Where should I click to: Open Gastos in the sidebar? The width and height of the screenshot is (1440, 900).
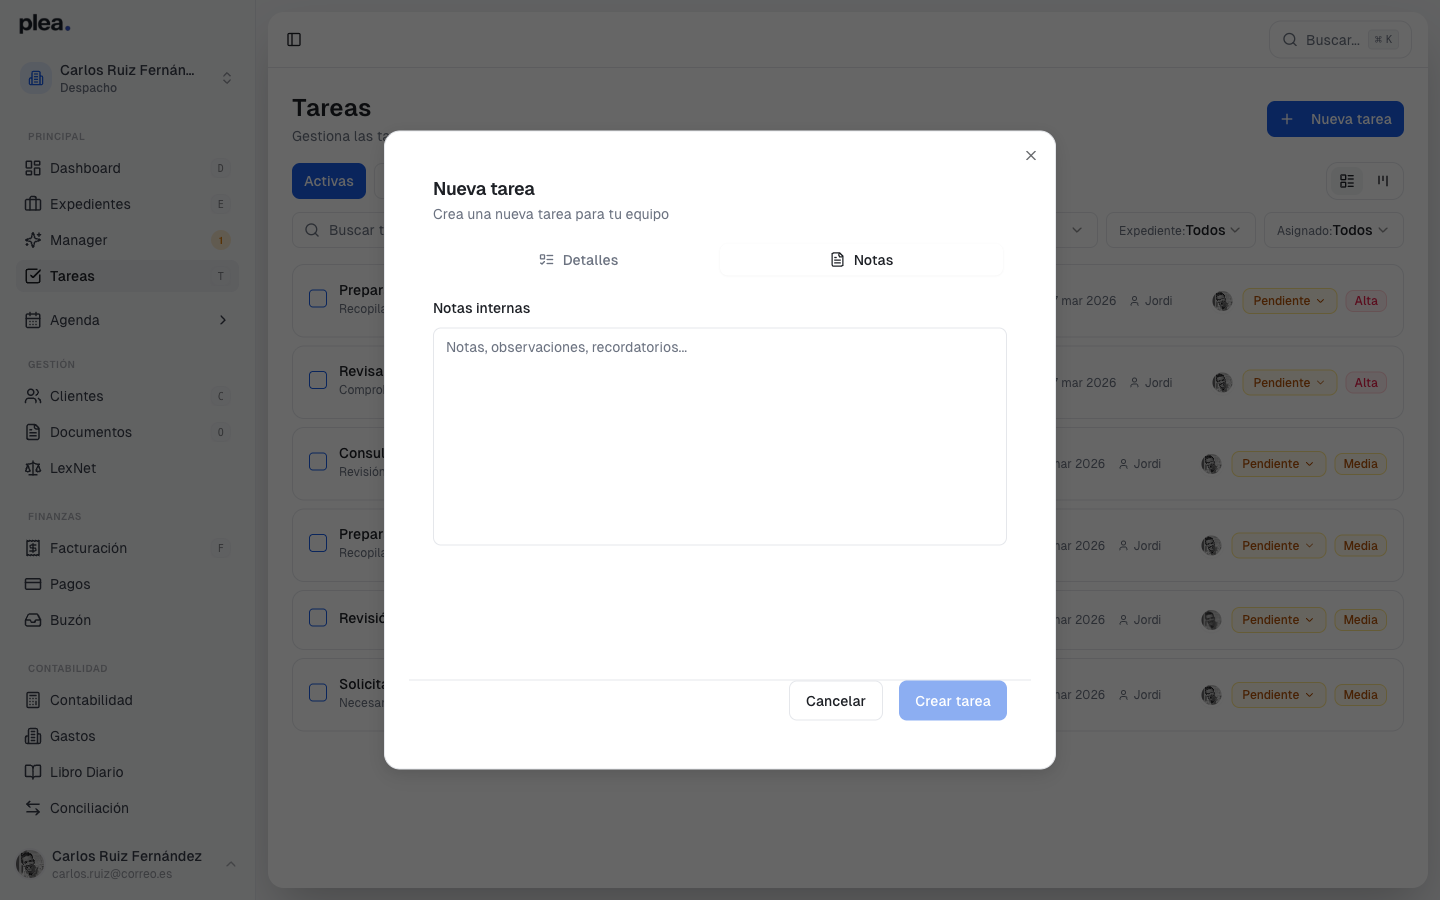127,736
